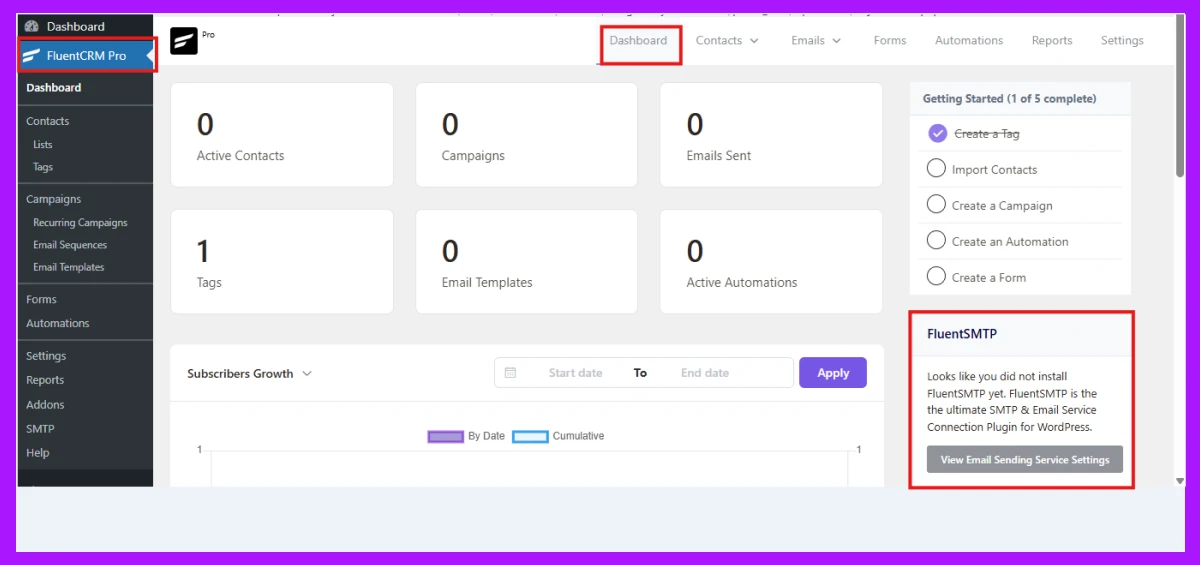Viewport: 1200px width, 565px height.
Task: Open the Automations tab in top navigation
Action: click(x=969, y=41)
